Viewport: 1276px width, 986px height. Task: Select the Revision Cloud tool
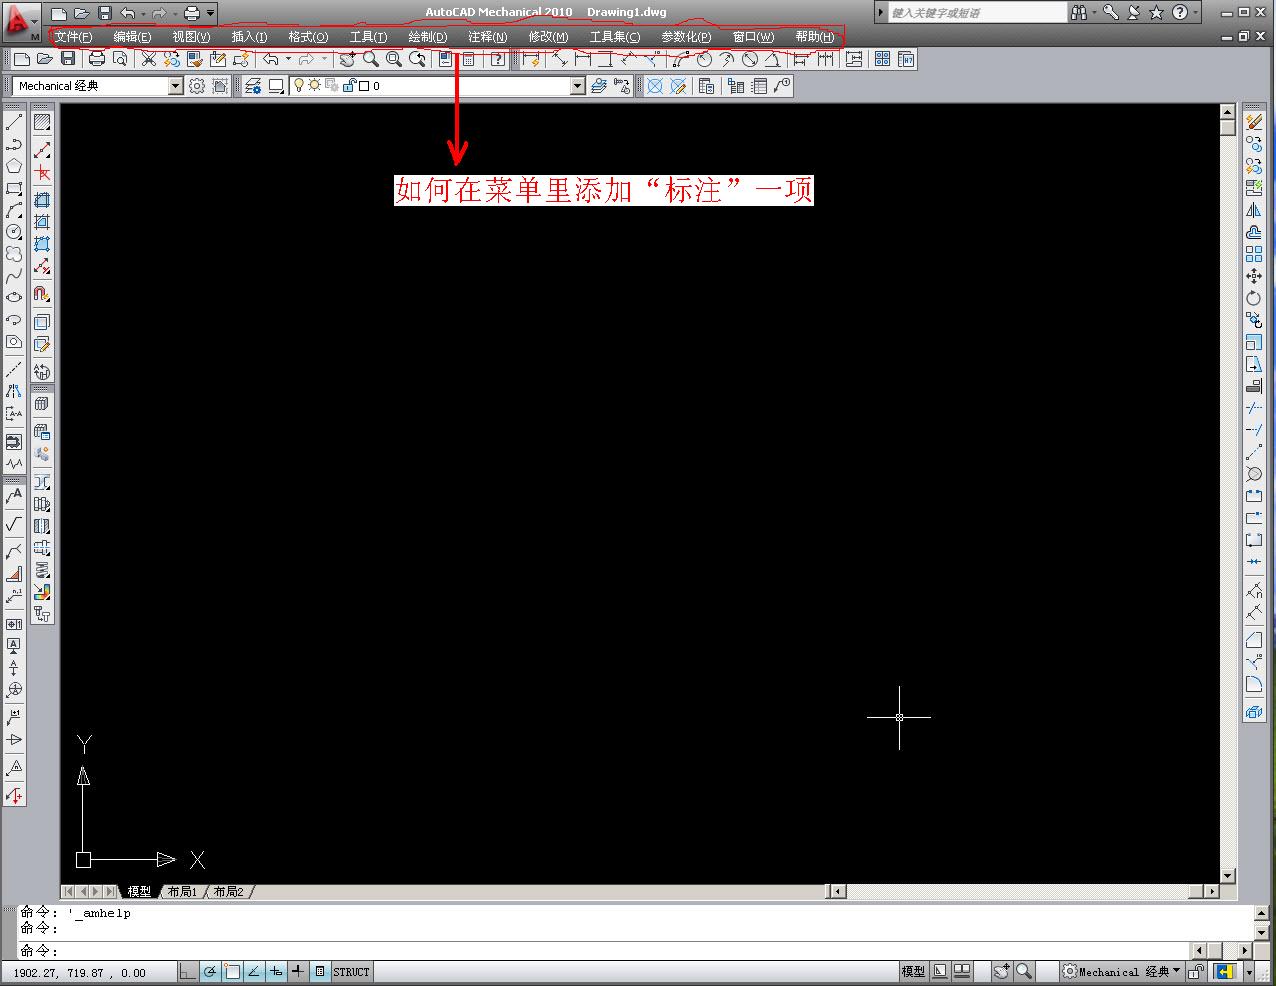click(x=14, y=254)
